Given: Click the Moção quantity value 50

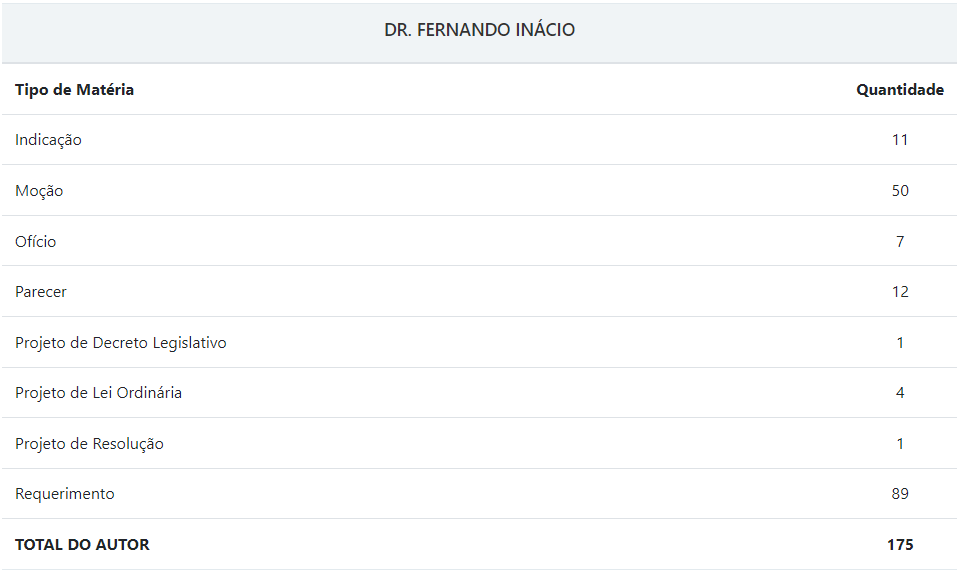Looking at the screenshot, I should (x=900, y=190).
